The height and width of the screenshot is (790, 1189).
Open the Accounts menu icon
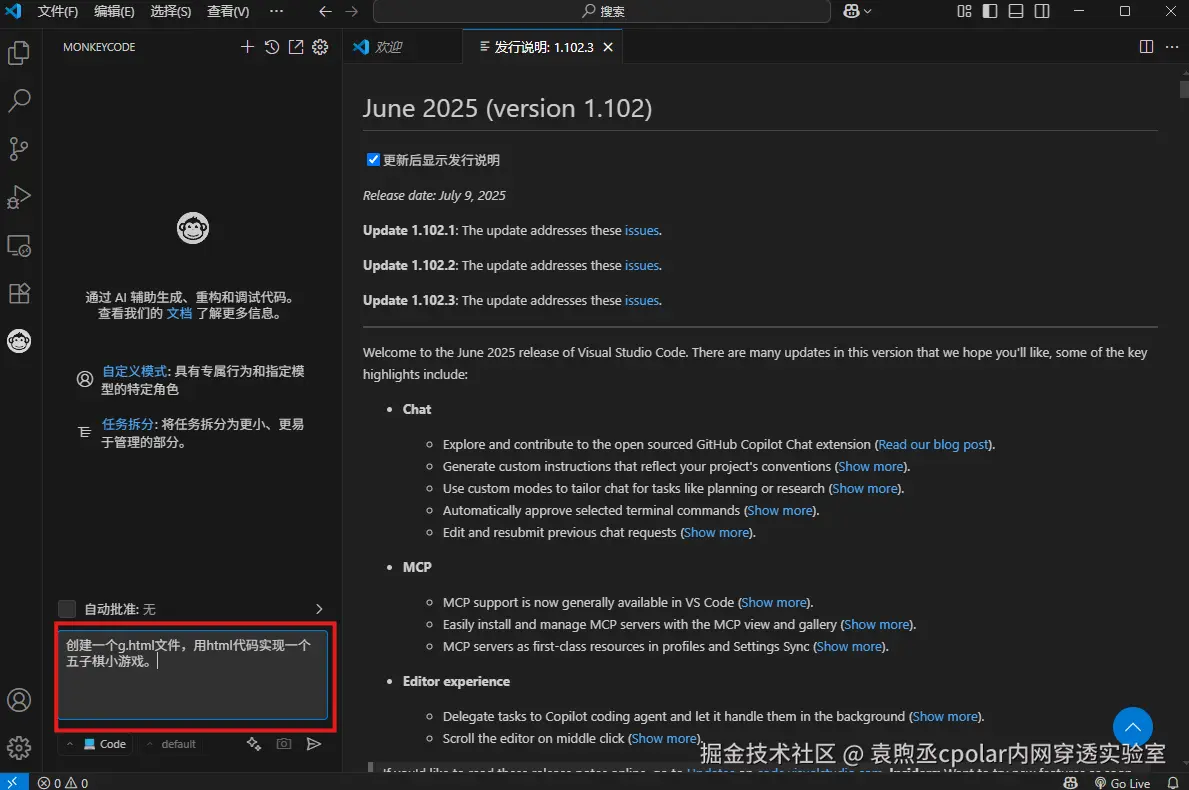19,700
